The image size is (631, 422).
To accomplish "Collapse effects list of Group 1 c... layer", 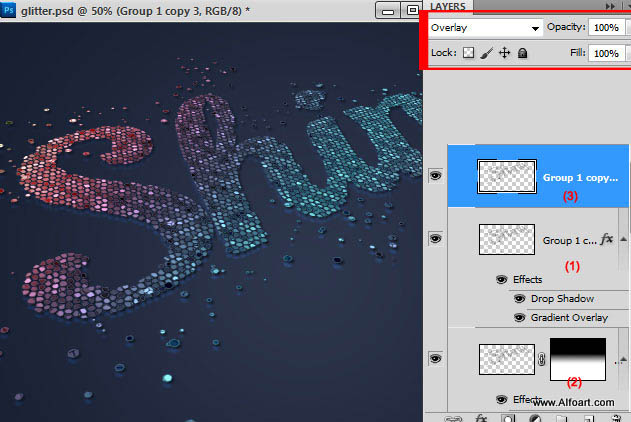I will coord(623,239).
